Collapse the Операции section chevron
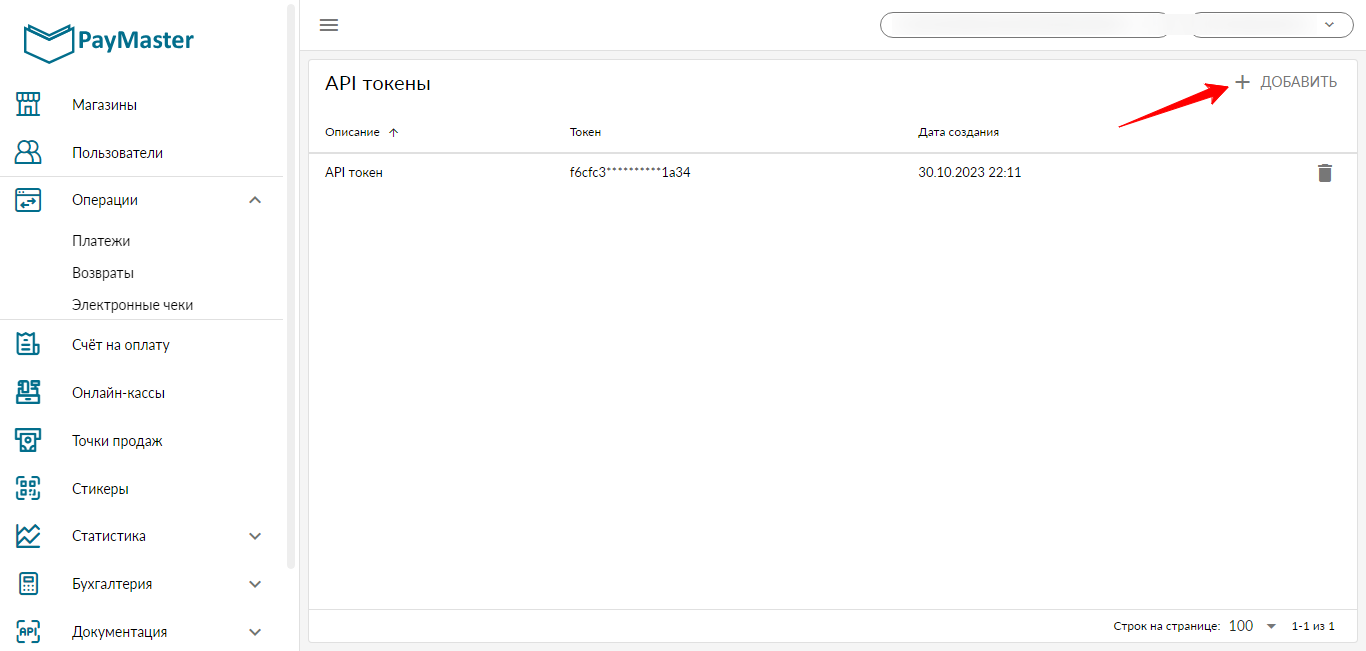Screen dimensions: 1366x651 [x=255, y=200]
